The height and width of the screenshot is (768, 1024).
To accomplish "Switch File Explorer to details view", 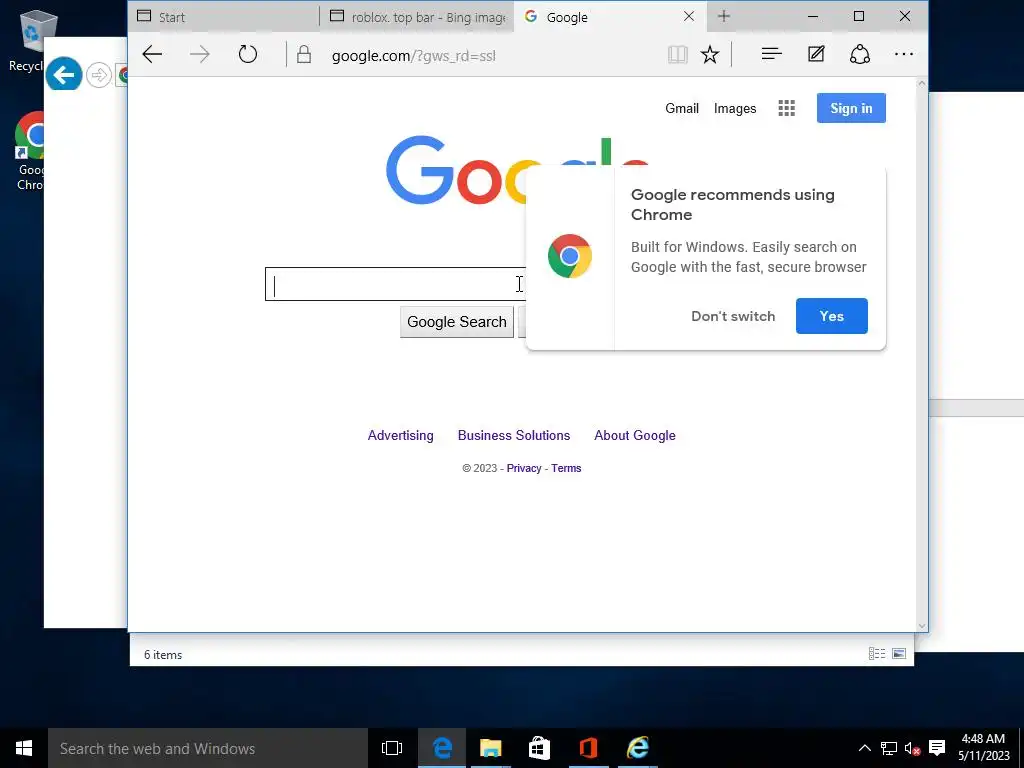I will [877, 654].
